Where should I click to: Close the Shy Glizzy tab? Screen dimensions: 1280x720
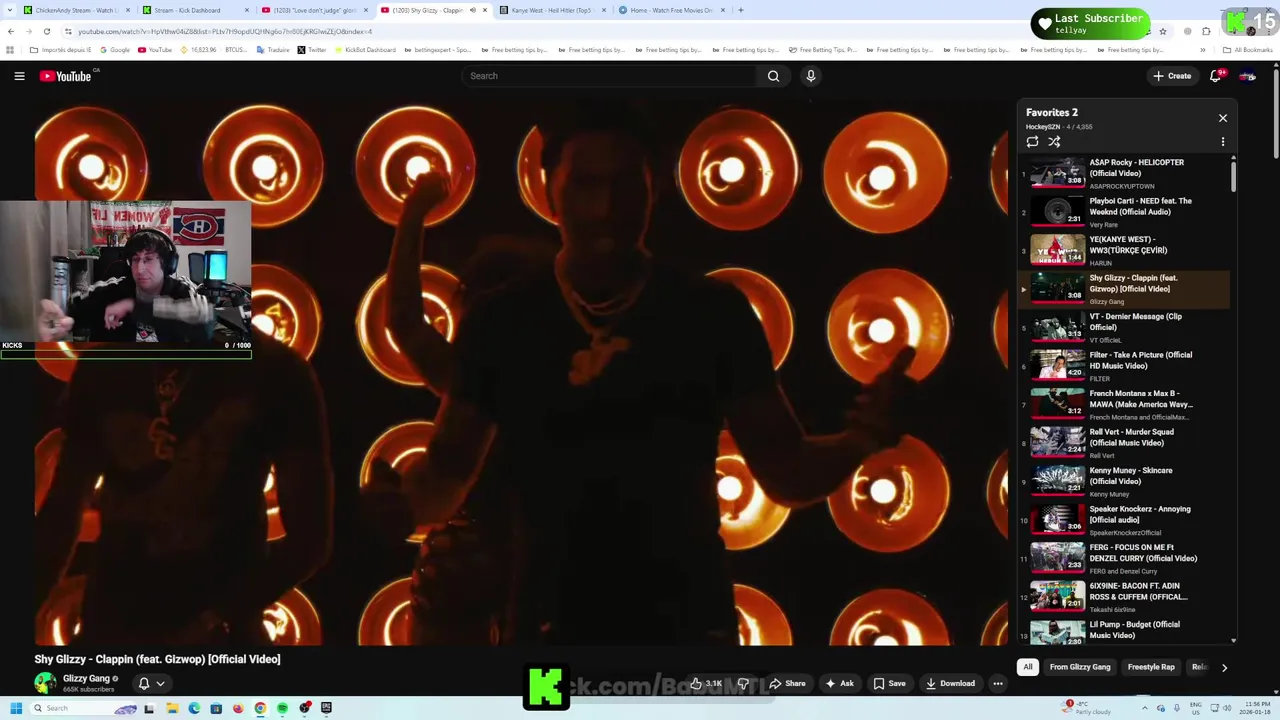485,10
